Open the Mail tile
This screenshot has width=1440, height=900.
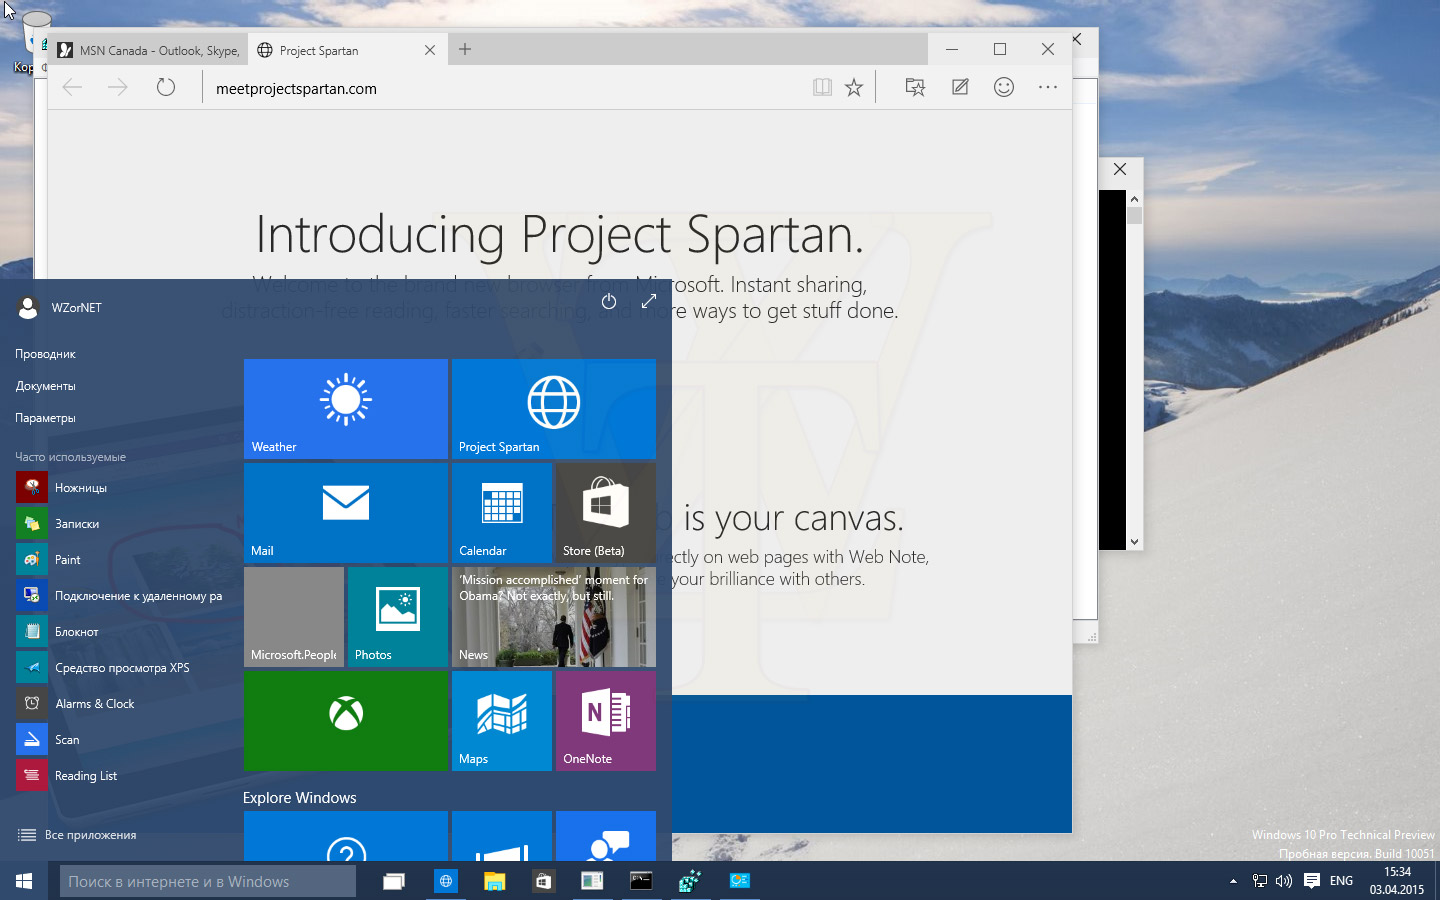[346, 513]
